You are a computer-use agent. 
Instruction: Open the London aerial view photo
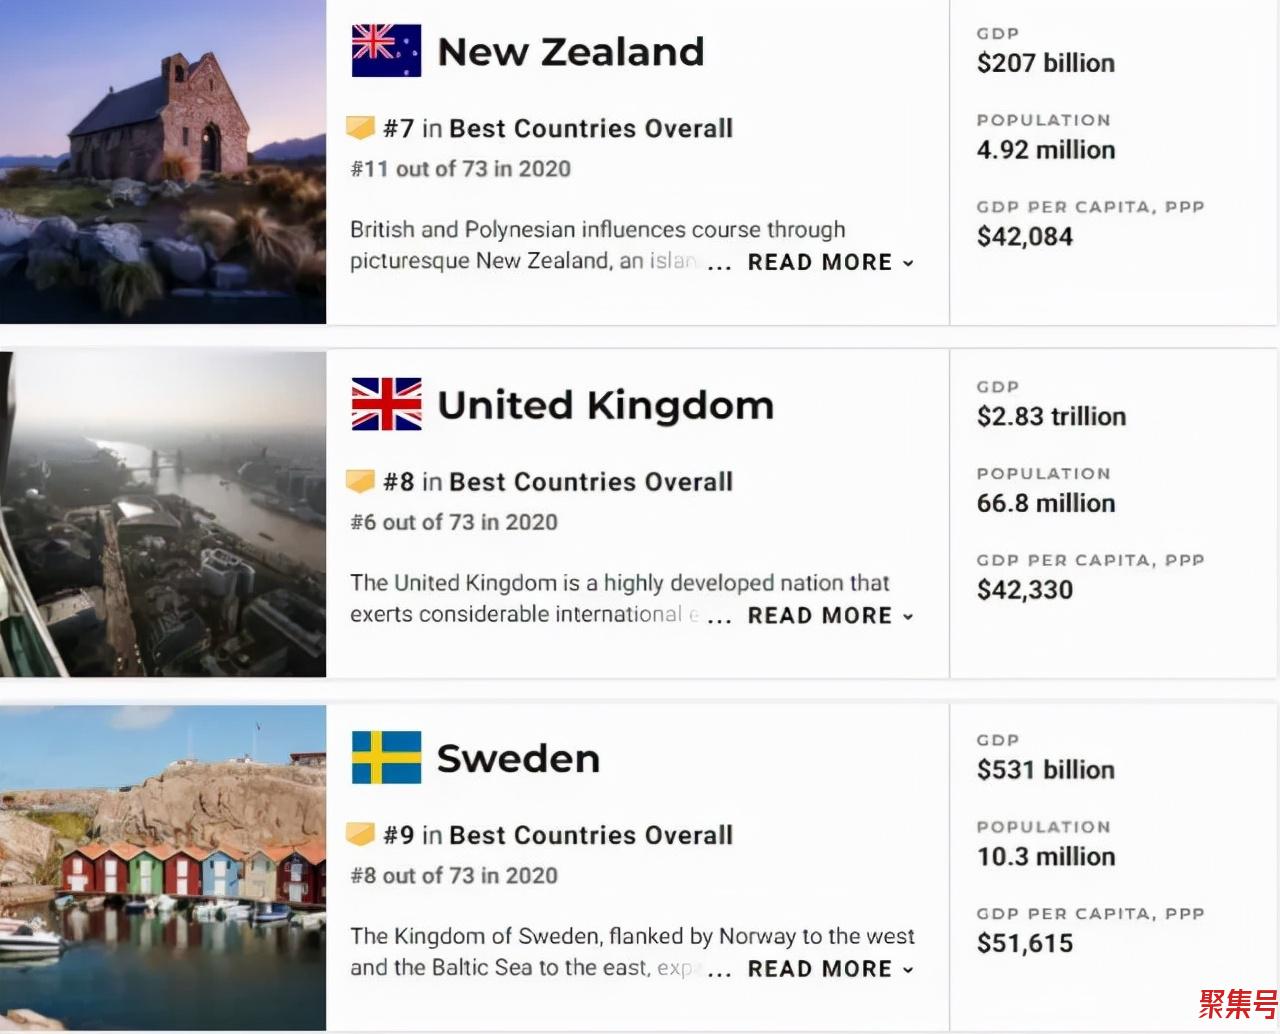(163, 514)
